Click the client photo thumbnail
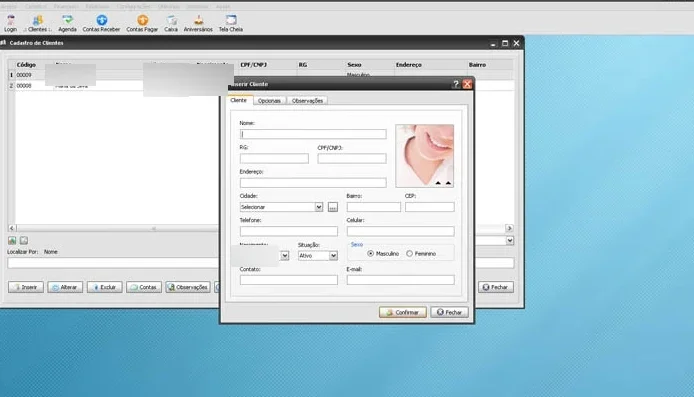694x397 pixels. click(424, 156)
